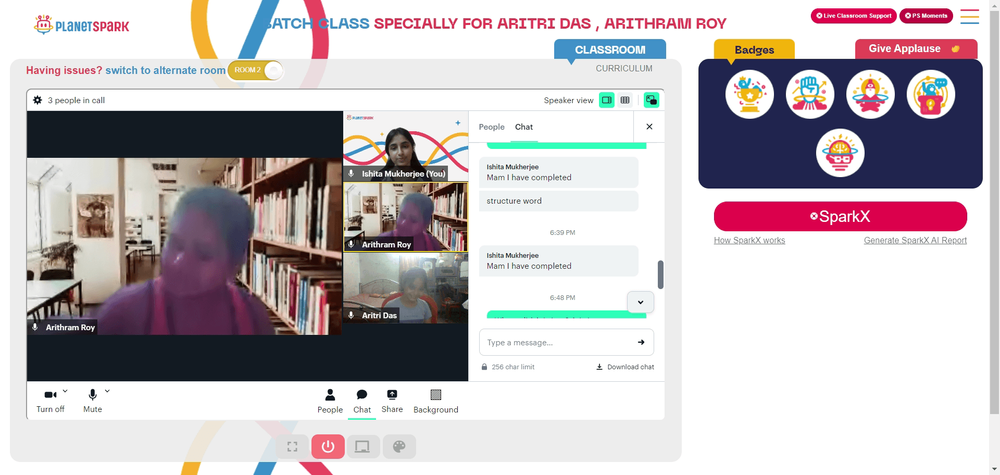Click the main Arithram Roy speaker video
The width and height of the screenshot is (1000, 475).
[x=184, y=246]
